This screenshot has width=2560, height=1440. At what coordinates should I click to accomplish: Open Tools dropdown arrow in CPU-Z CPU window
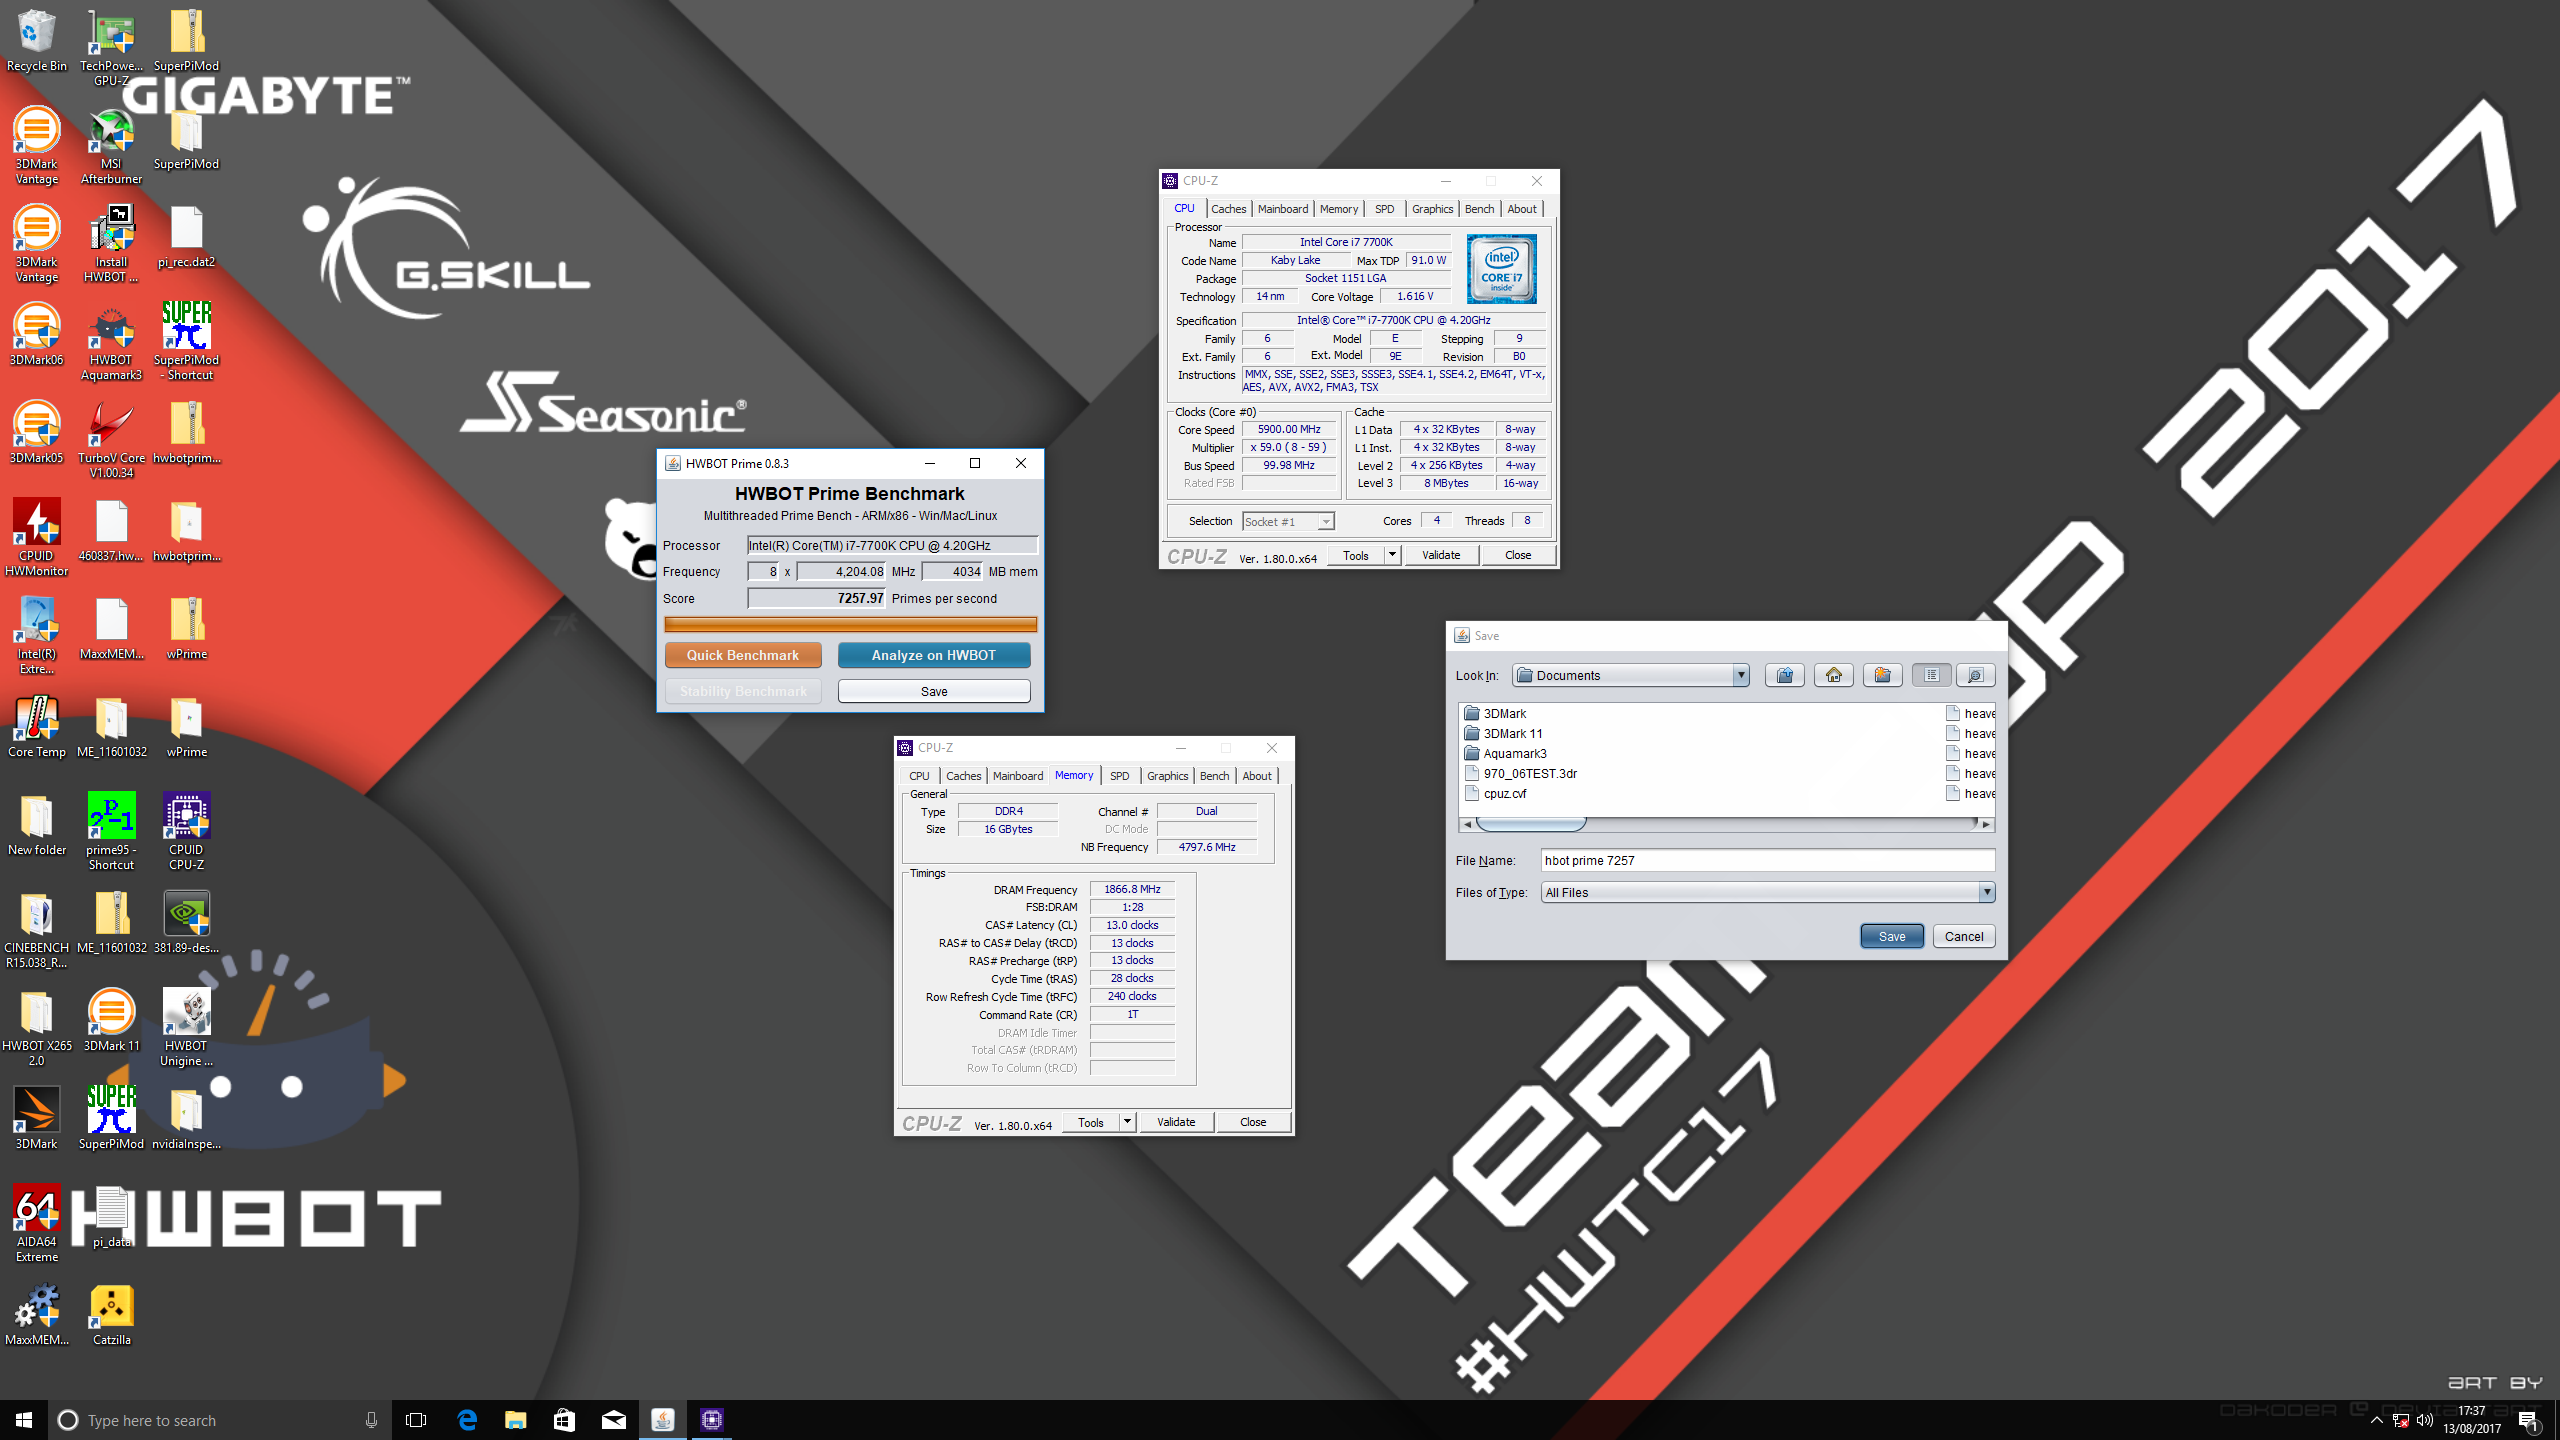coord(1392,555)
